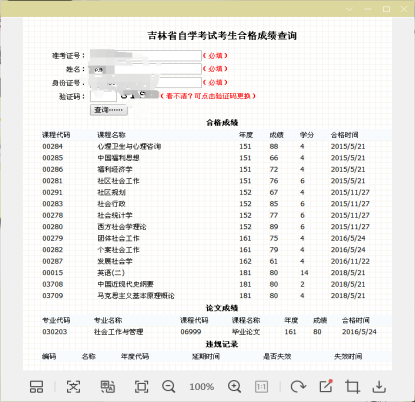Select course name 社会统计学
The image size is (415, 402).
pos(115,215)
